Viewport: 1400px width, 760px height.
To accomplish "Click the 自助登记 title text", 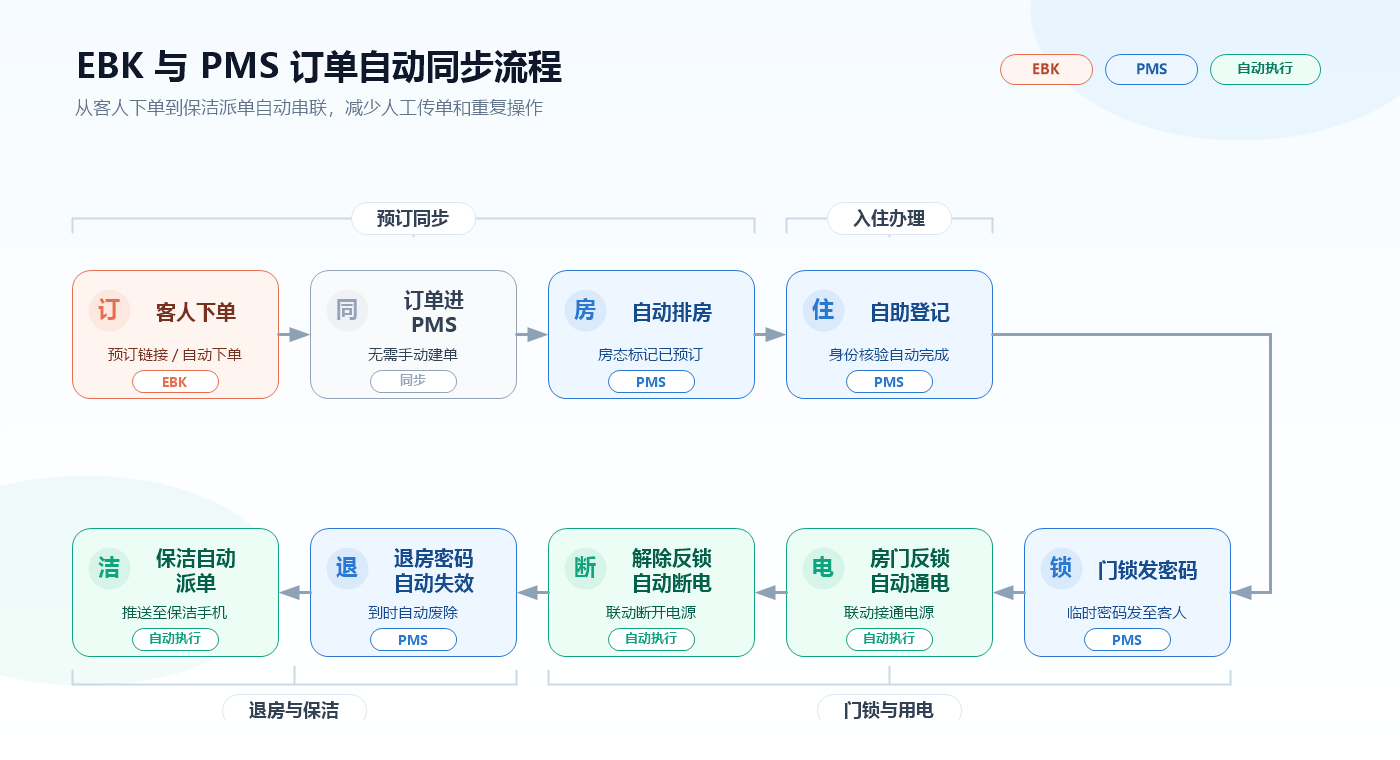I will click(910, 312).
